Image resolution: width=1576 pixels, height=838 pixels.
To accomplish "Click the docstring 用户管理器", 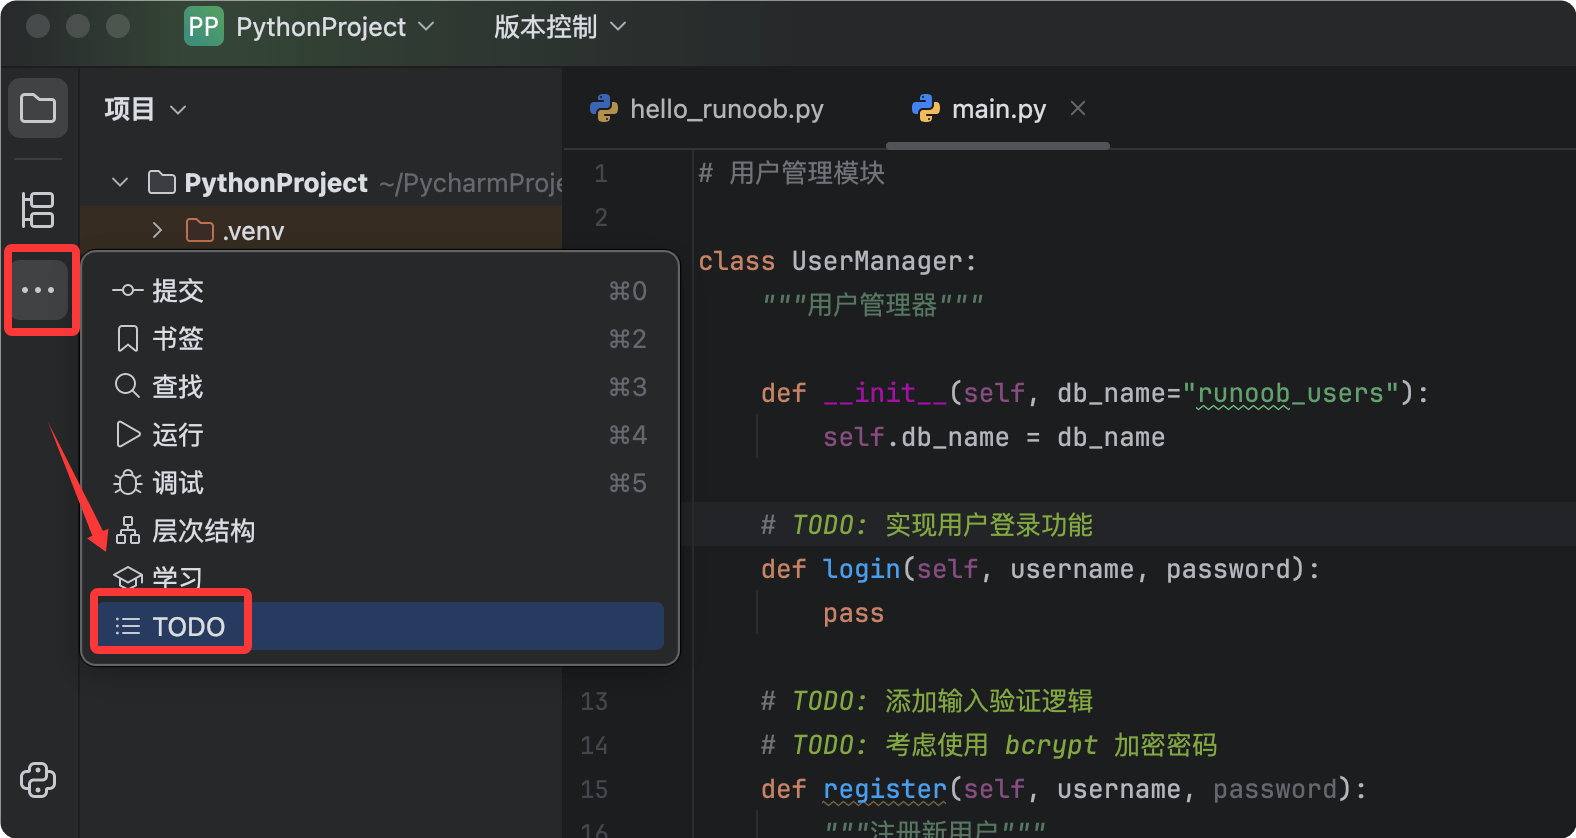I will 872,304.
